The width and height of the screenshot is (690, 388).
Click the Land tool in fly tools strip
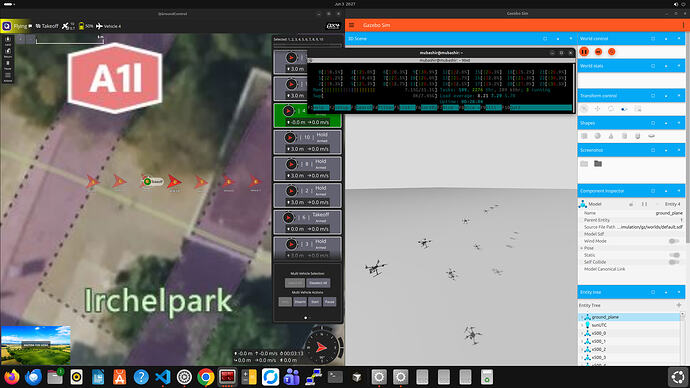(x=8, y=42)
